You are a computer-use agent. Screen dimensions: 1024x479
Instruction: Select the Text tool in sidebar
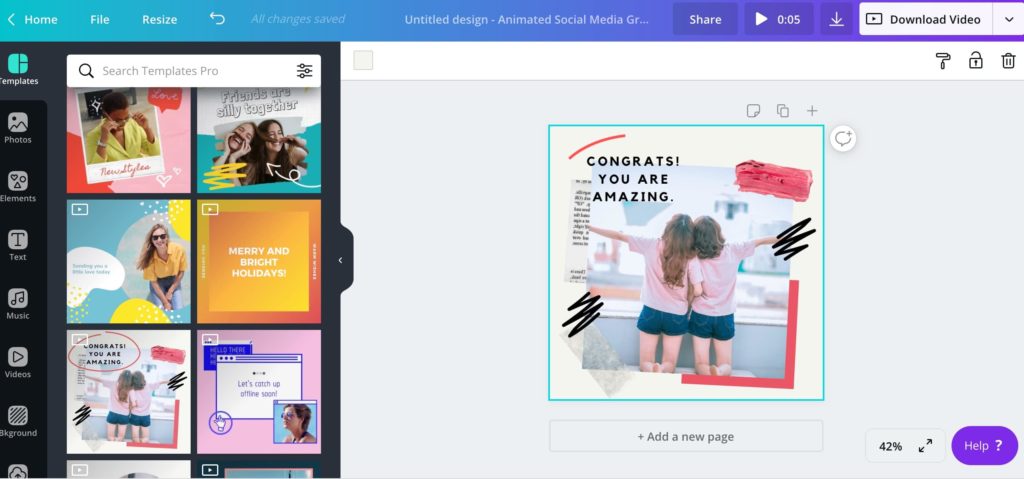pos(18,245)
